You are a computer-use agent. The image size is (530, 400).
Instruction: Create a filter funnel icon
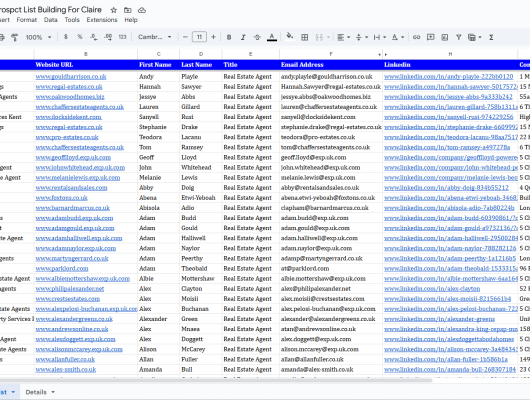click(x=459, y=37)
